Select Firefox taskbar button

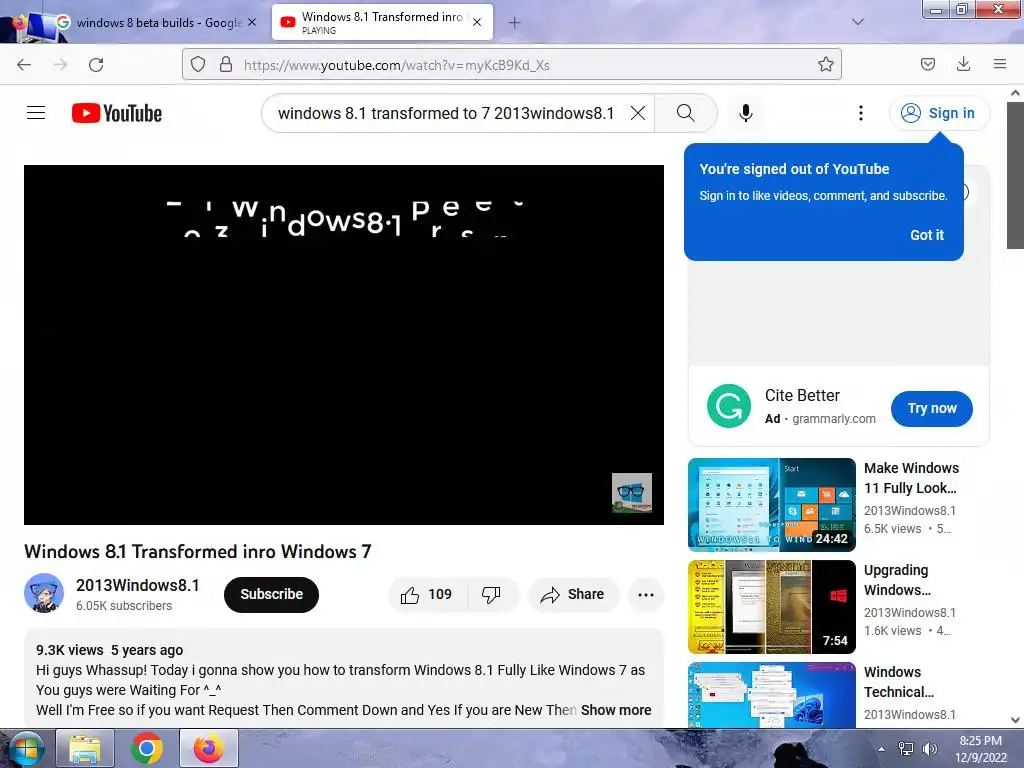(x=208, y=748)
